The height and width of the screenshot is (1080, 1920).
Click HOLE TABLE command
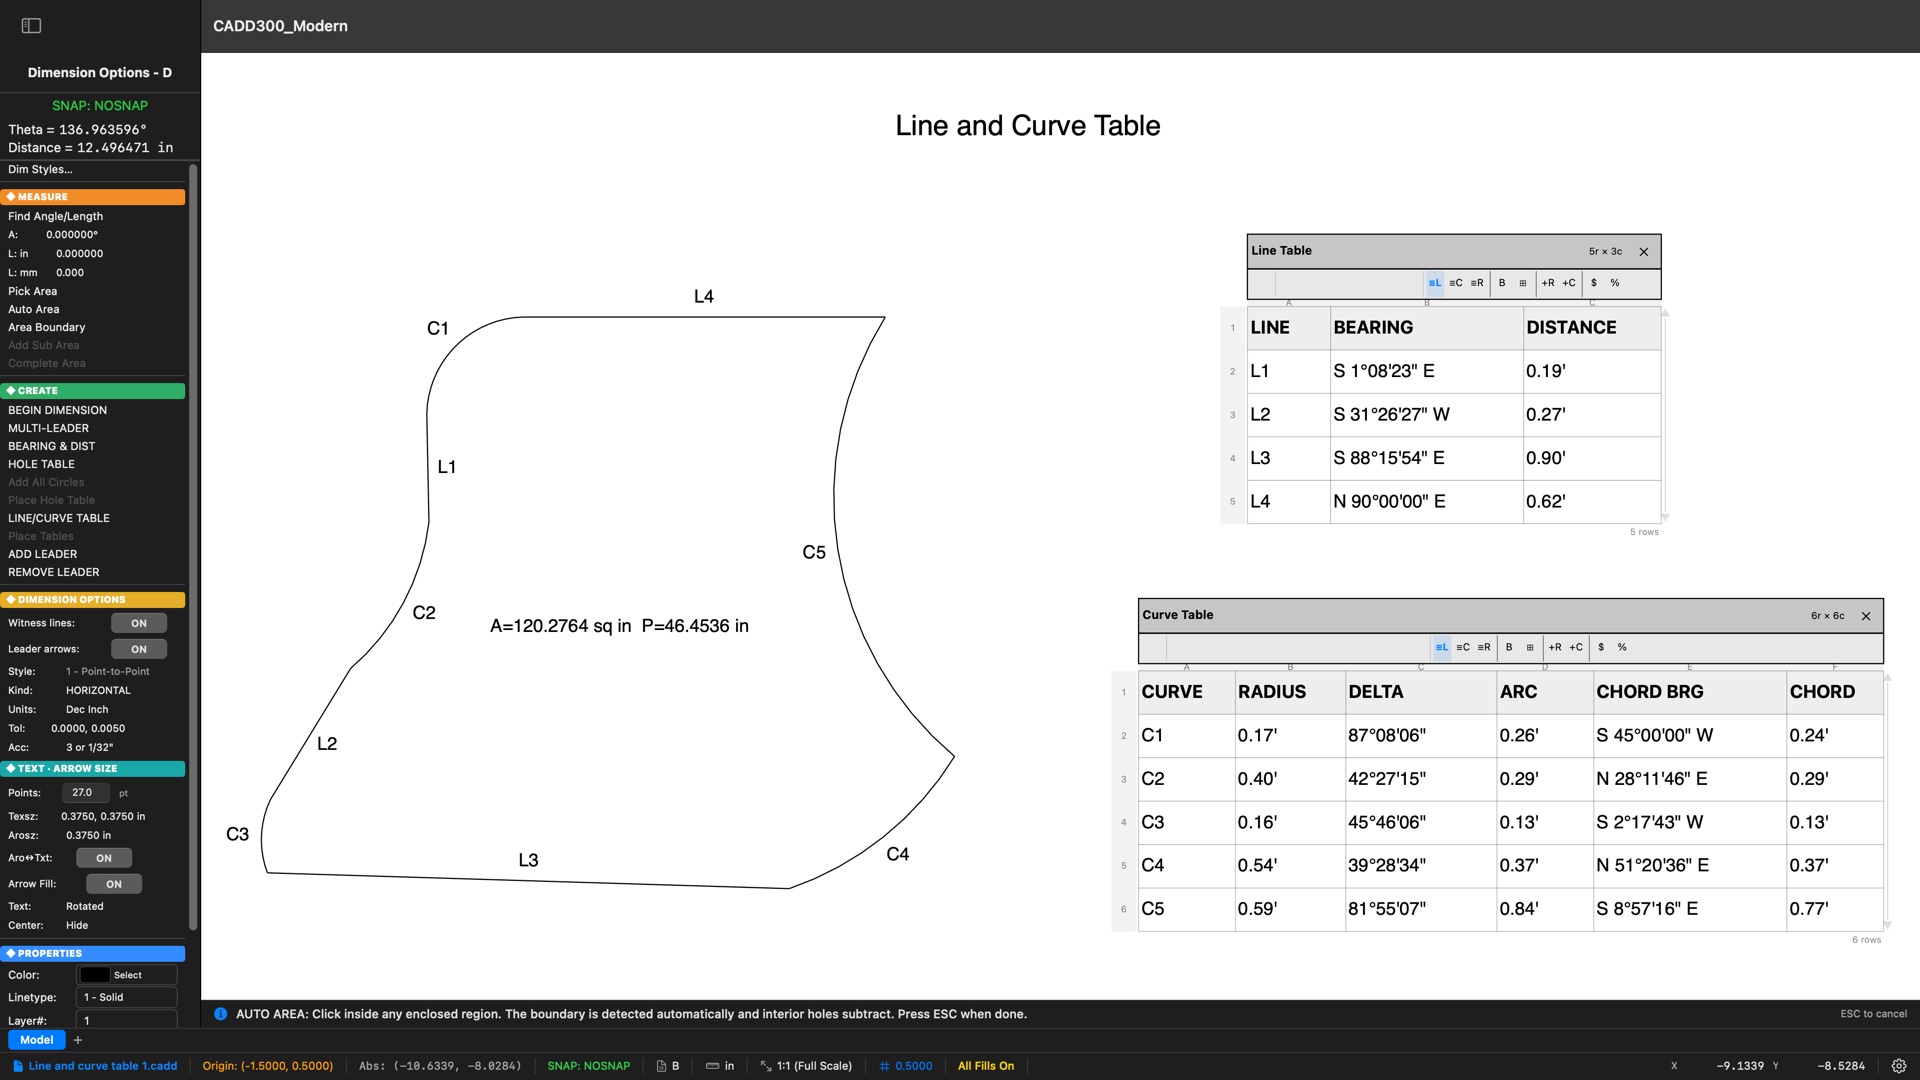[42, 465]
